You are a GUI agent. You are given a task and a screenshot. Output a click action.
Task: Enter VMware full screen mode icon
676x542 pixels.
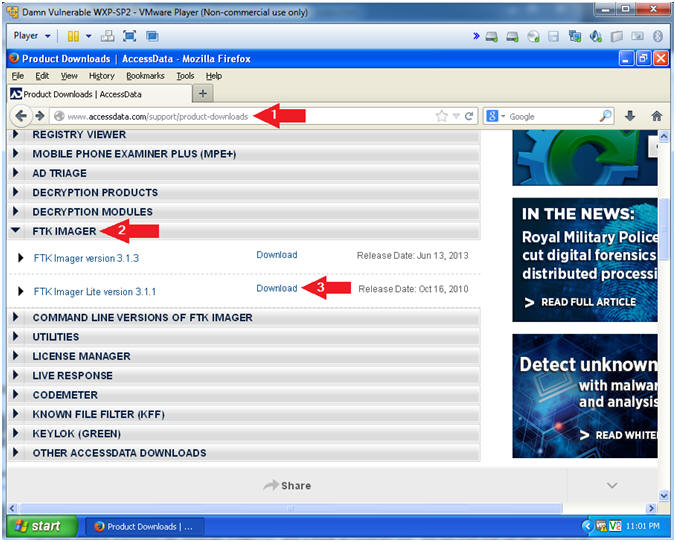coord(129,36)
